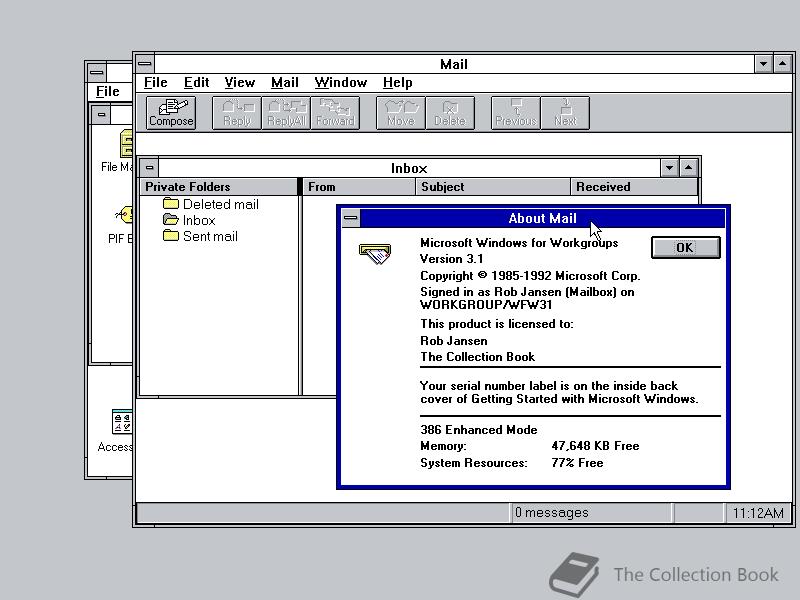
Task: Click the 11:12AM clock in status bar
Action: (758, 513)
